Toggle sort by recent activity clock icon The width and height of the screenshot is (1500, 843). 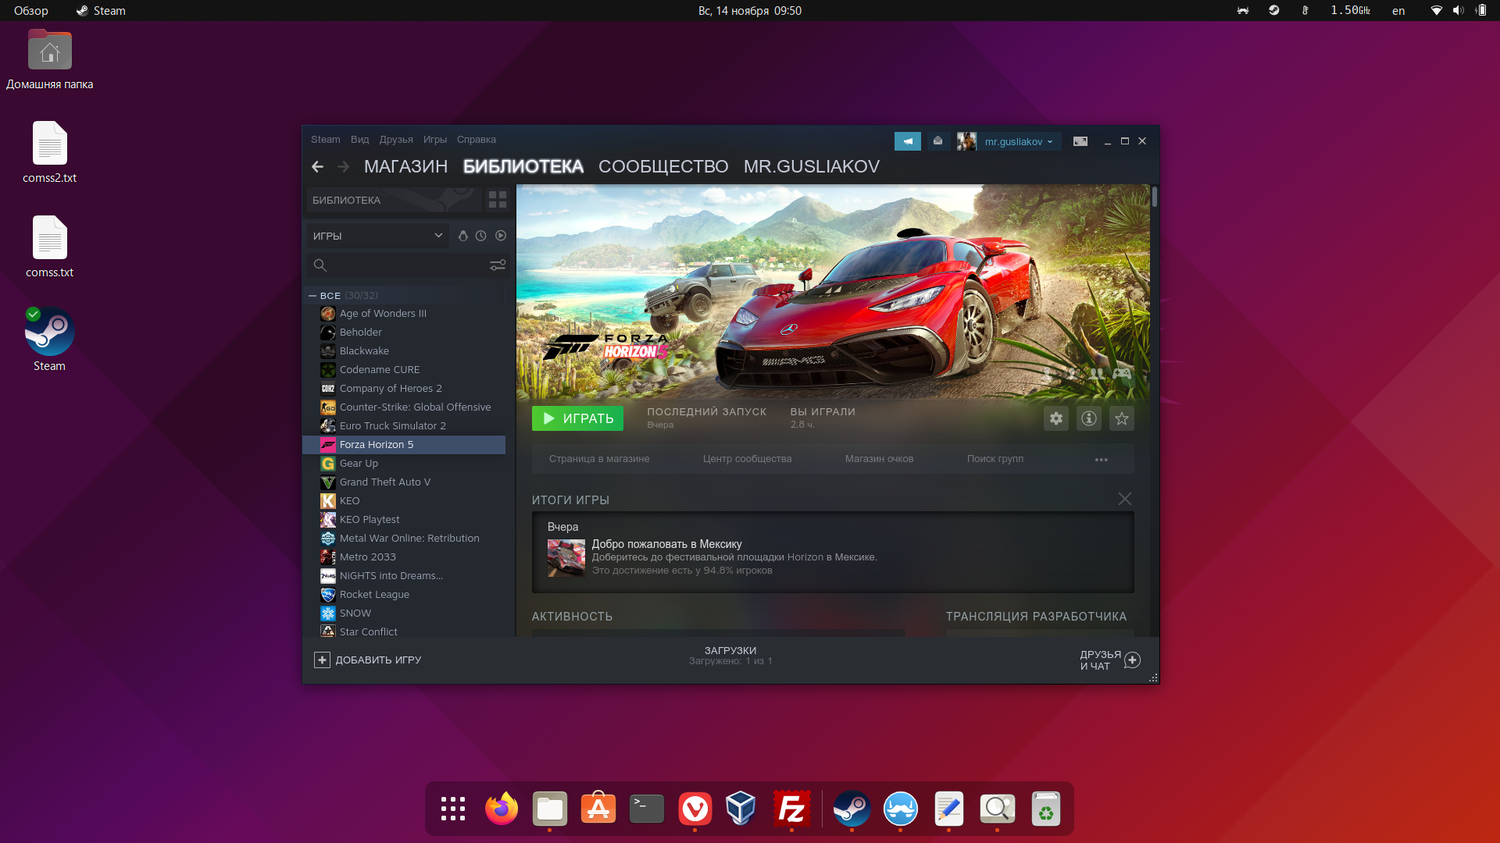click(x=481, y=236)
